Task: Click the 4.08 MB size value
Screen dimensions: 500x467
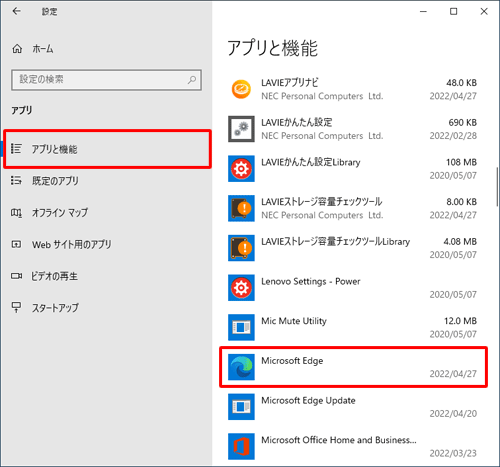Action: pos(460,241)
